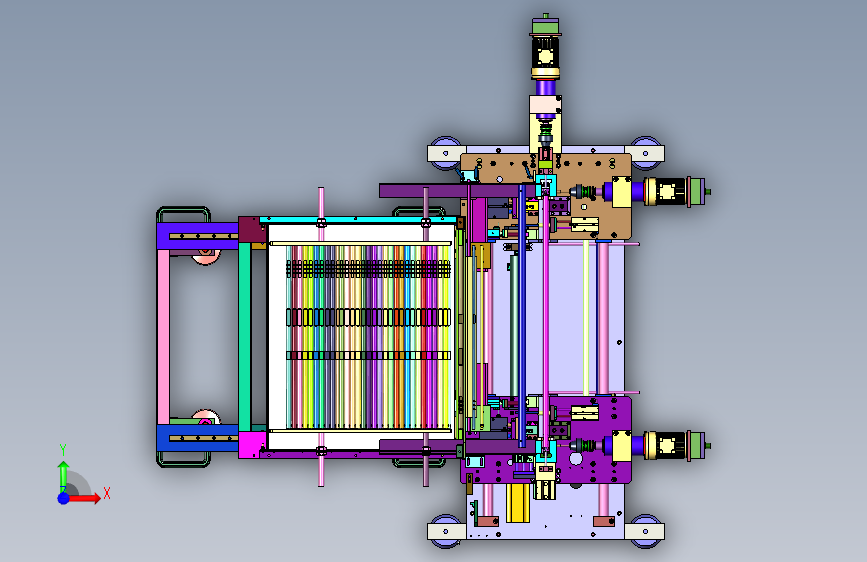The width and height of the screenshot is (867, 562).
Task: Click the red X axis arrow of triad
Action: click(84, 498)
